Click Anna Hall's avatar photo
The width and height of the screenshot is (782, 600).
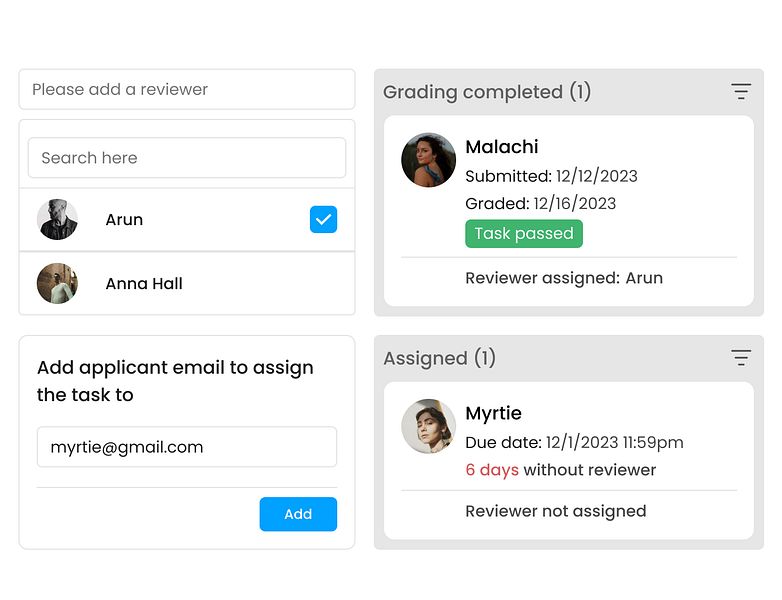(57, 283)
